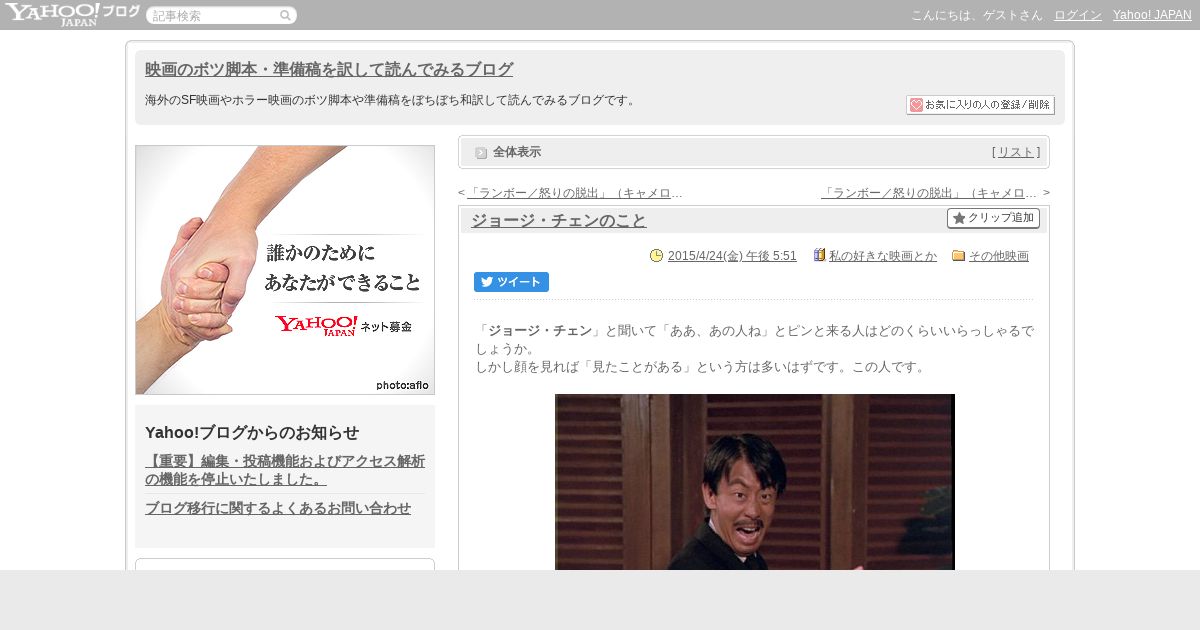This screenshot has height=630, width=1200.
Task: Click the Yahoo! Japan Blog logo
Action: point(72,14)
